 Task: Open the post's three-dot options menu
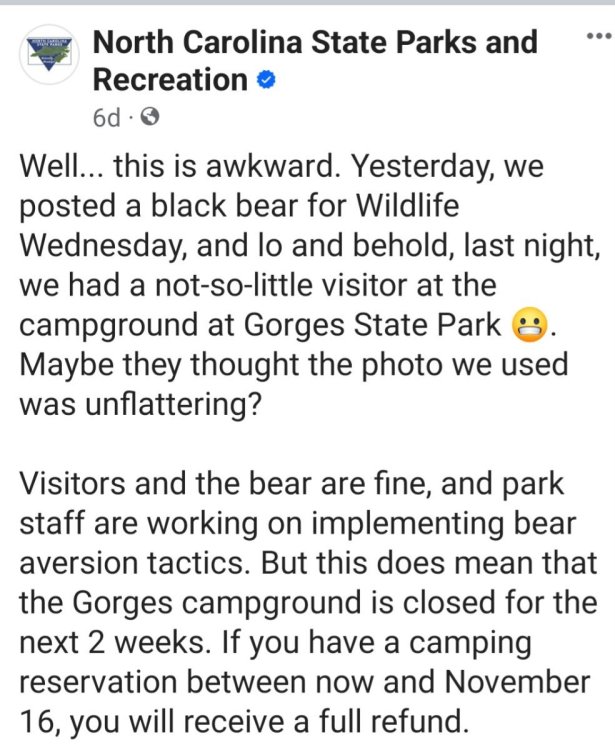[596, 36]
